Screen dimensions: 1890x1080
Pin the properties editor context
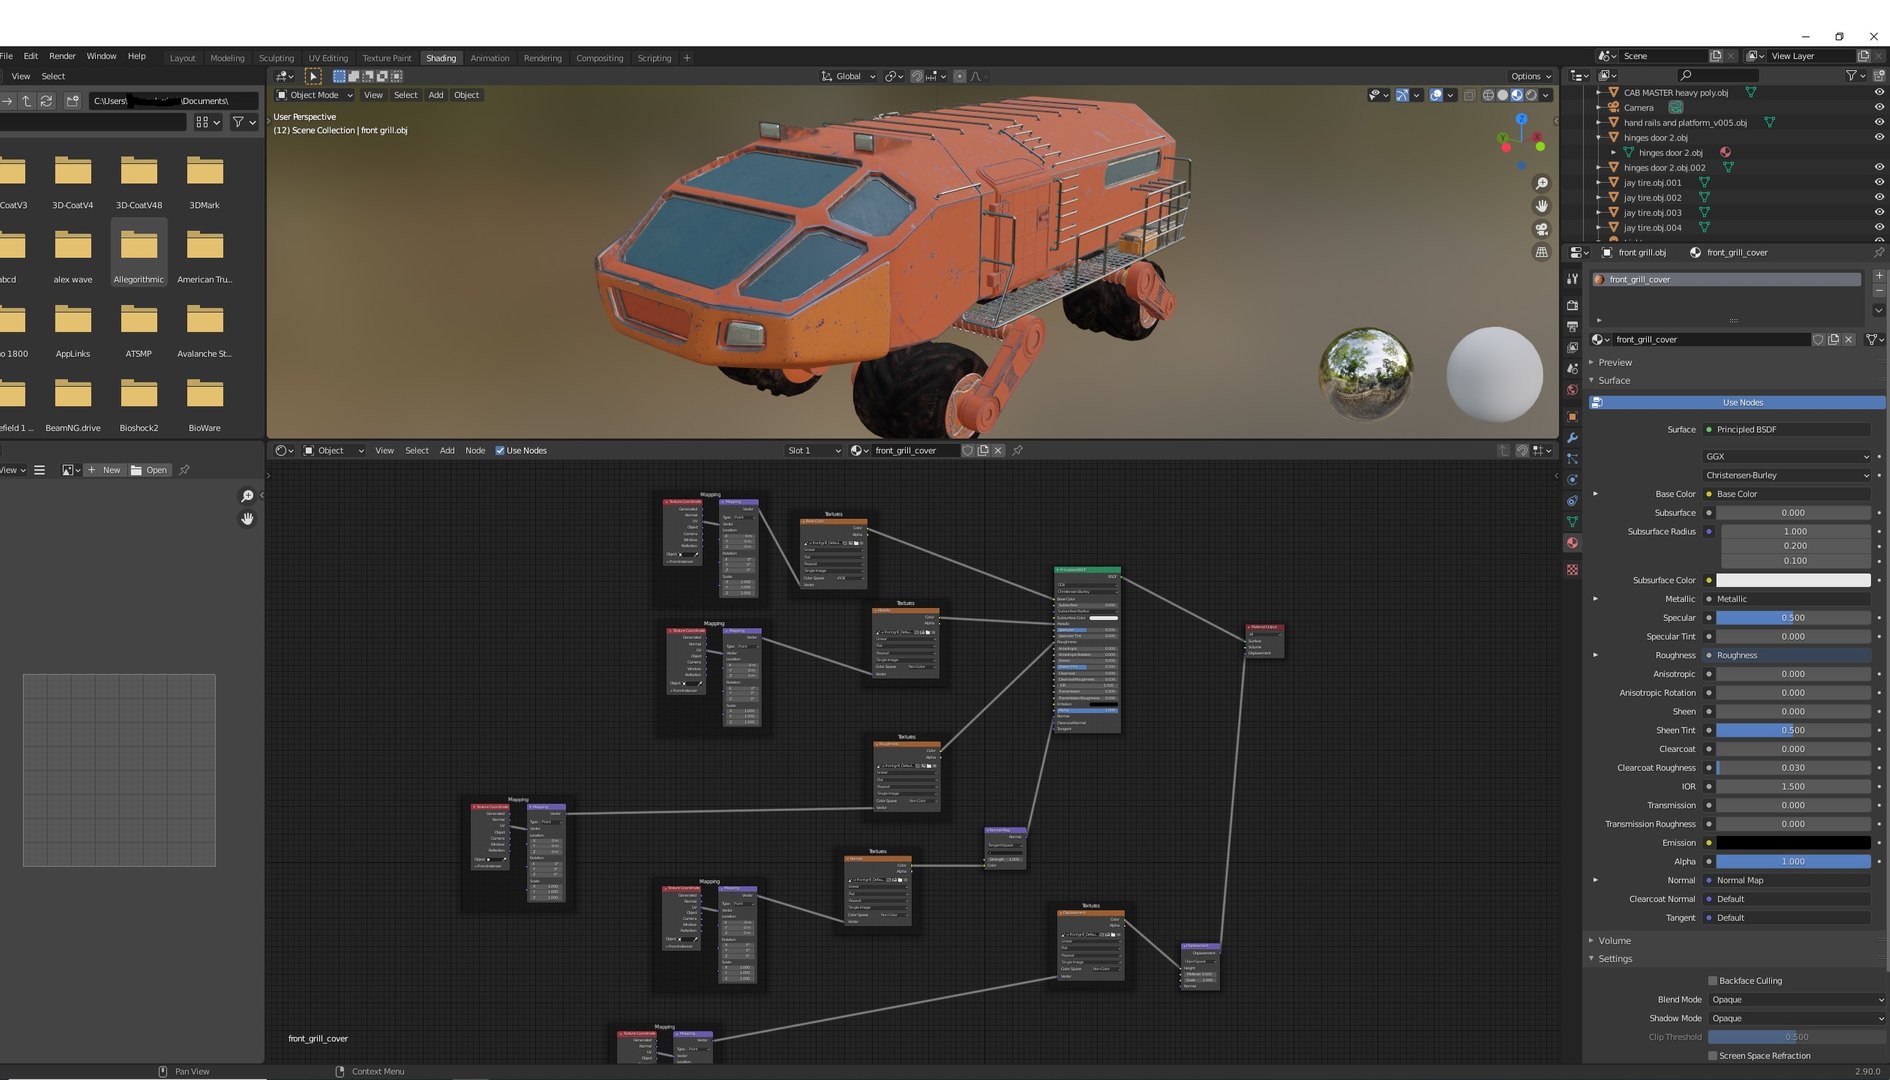pyautogui.click(x=1879, y=253)
